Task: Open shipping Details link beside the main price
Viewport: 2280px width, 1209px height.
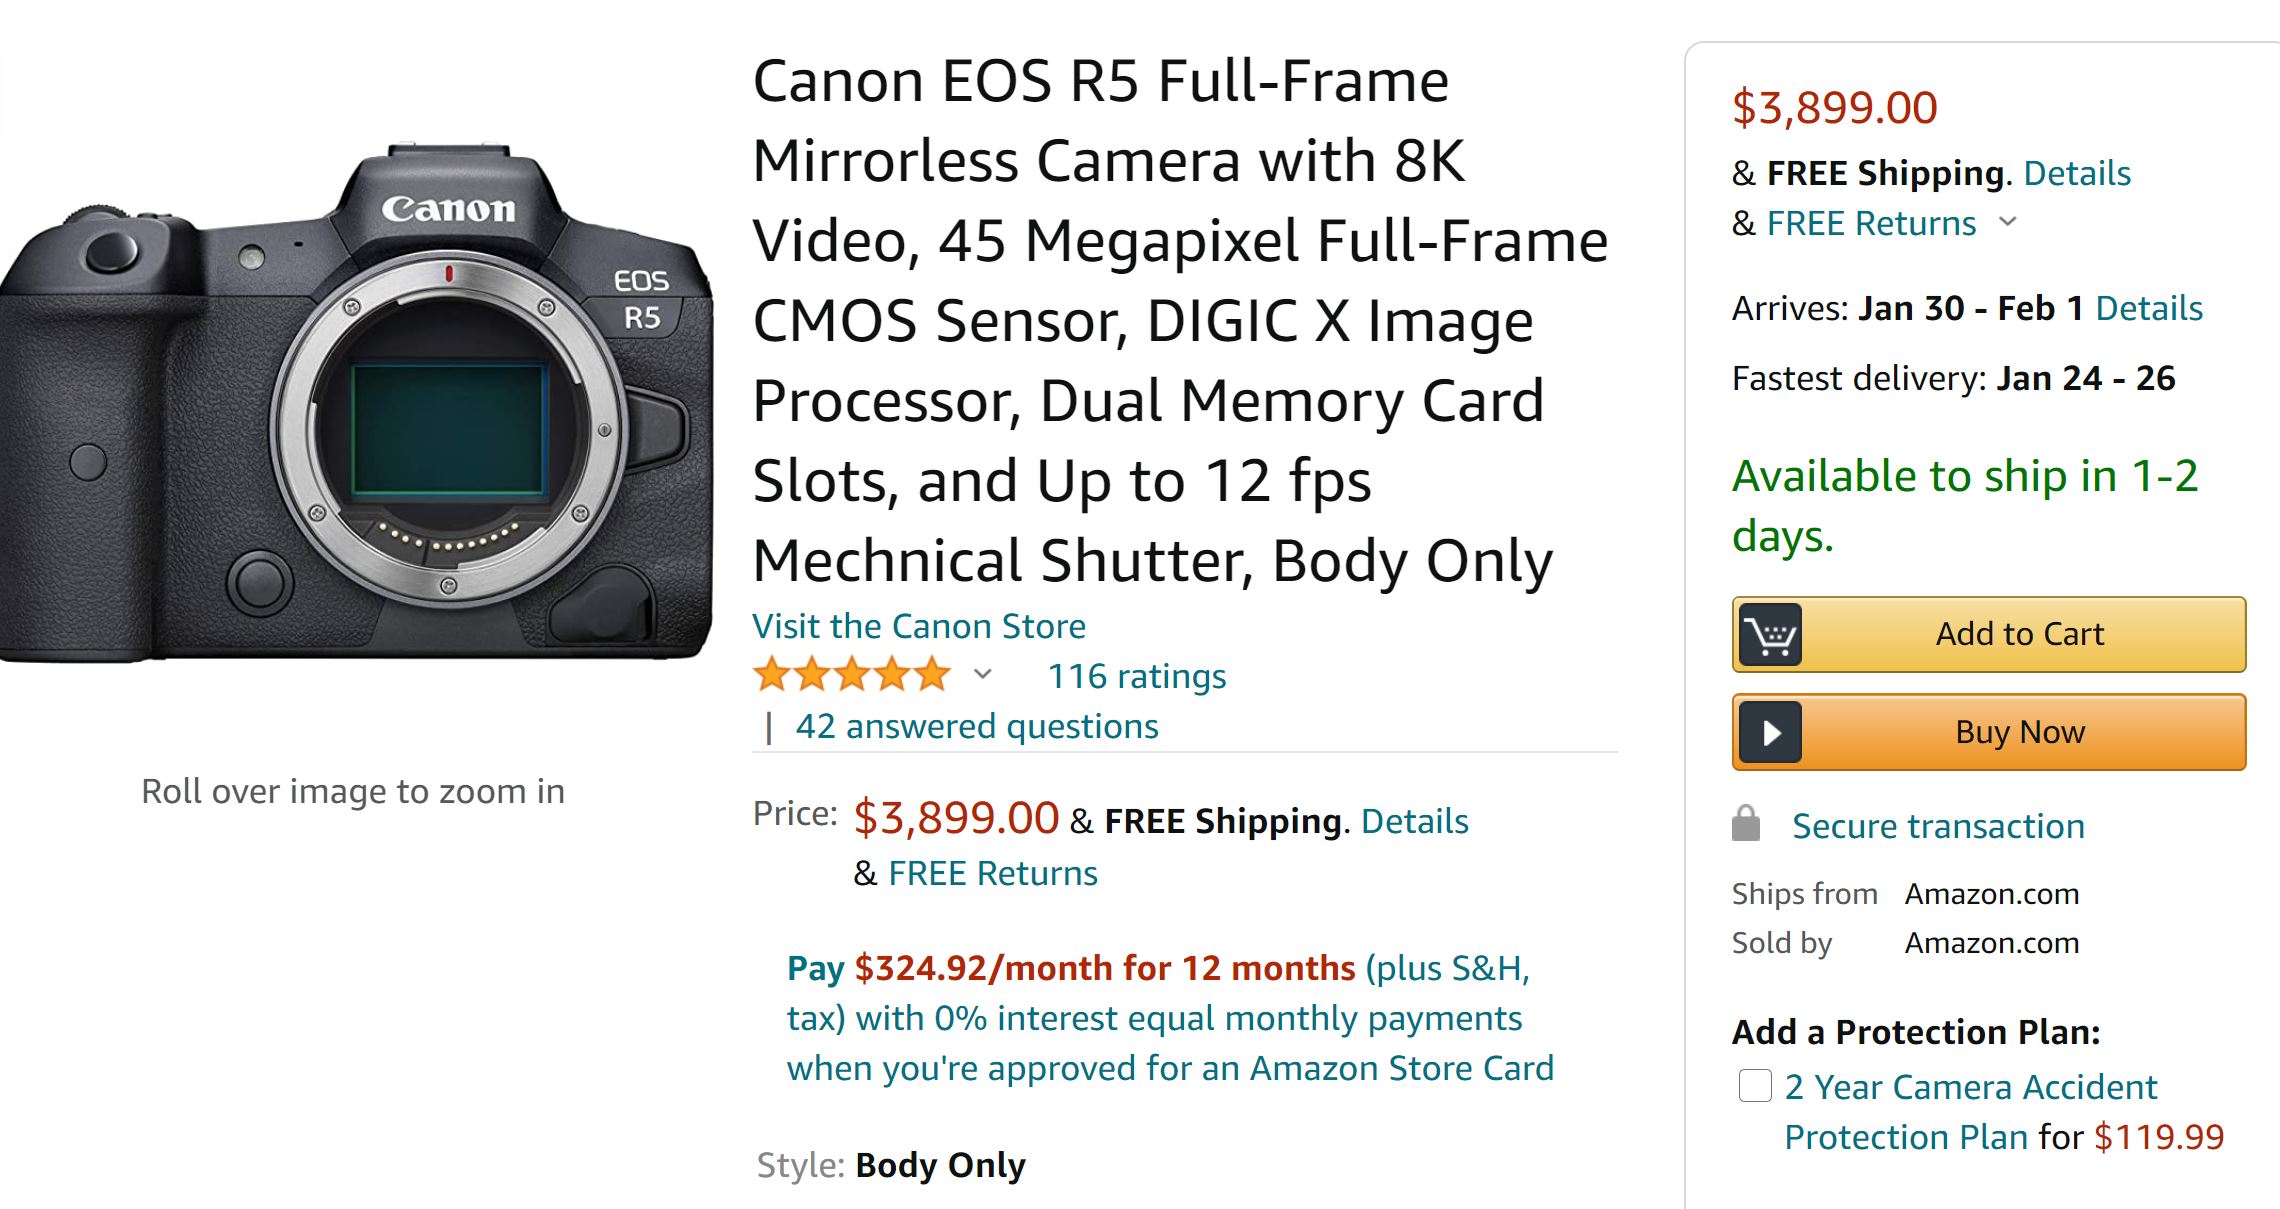Action: pyautogui.click(x=1414, y=822)
